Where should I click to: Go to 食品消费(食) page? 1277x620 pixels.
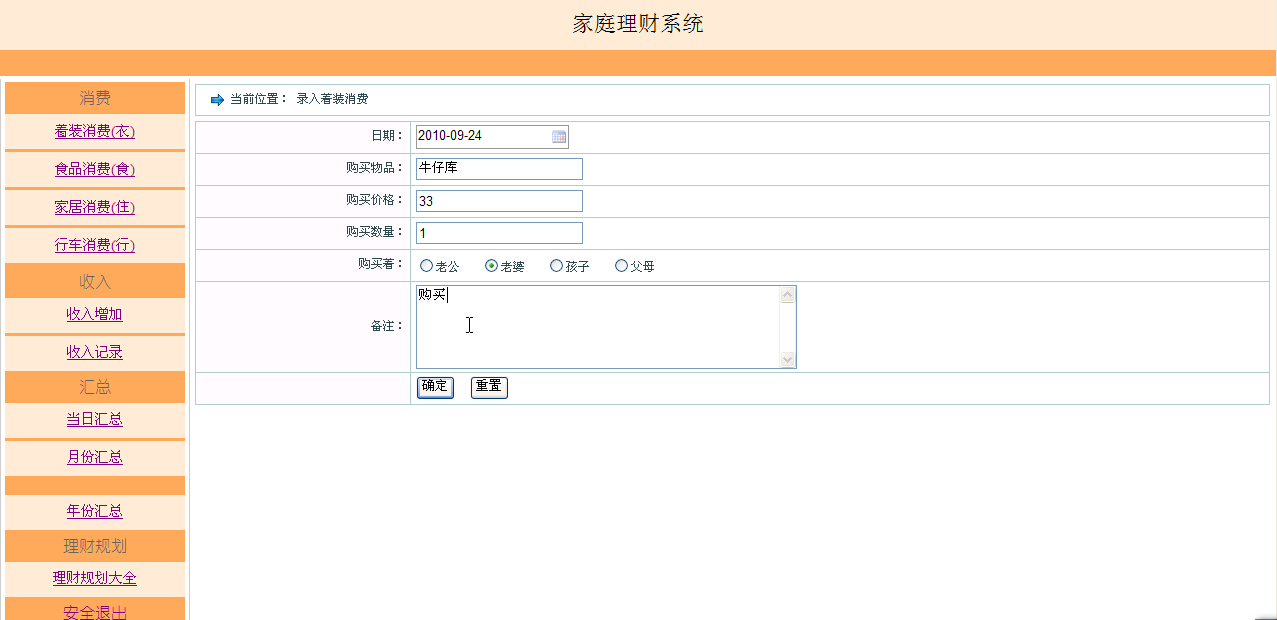(95, 169)
